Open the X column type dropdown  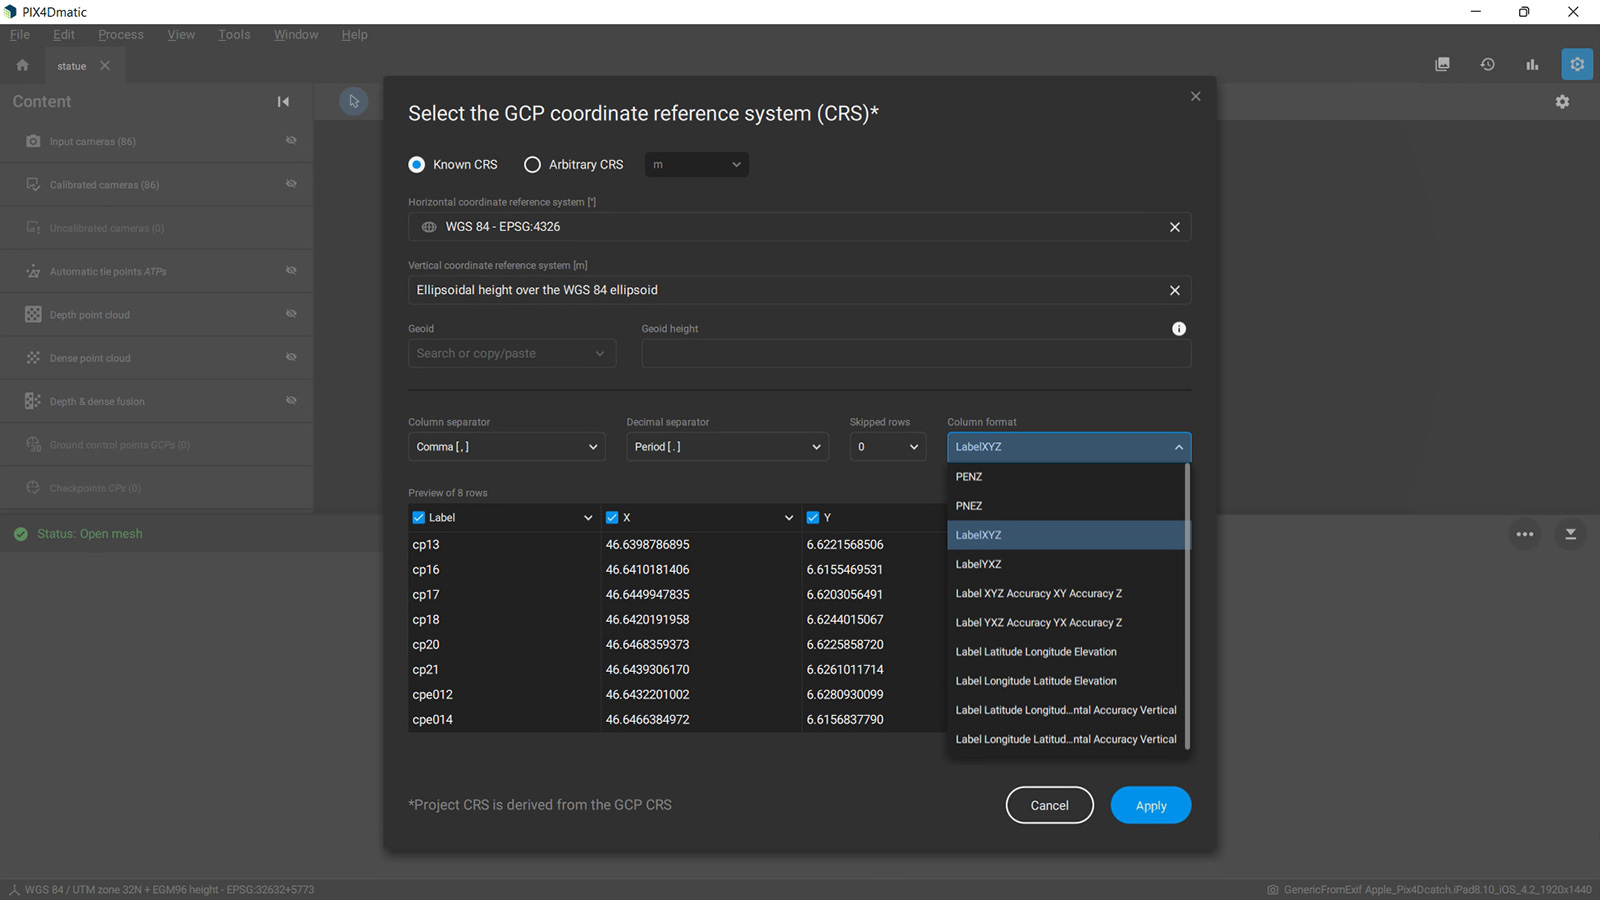[x=788, y=517]
